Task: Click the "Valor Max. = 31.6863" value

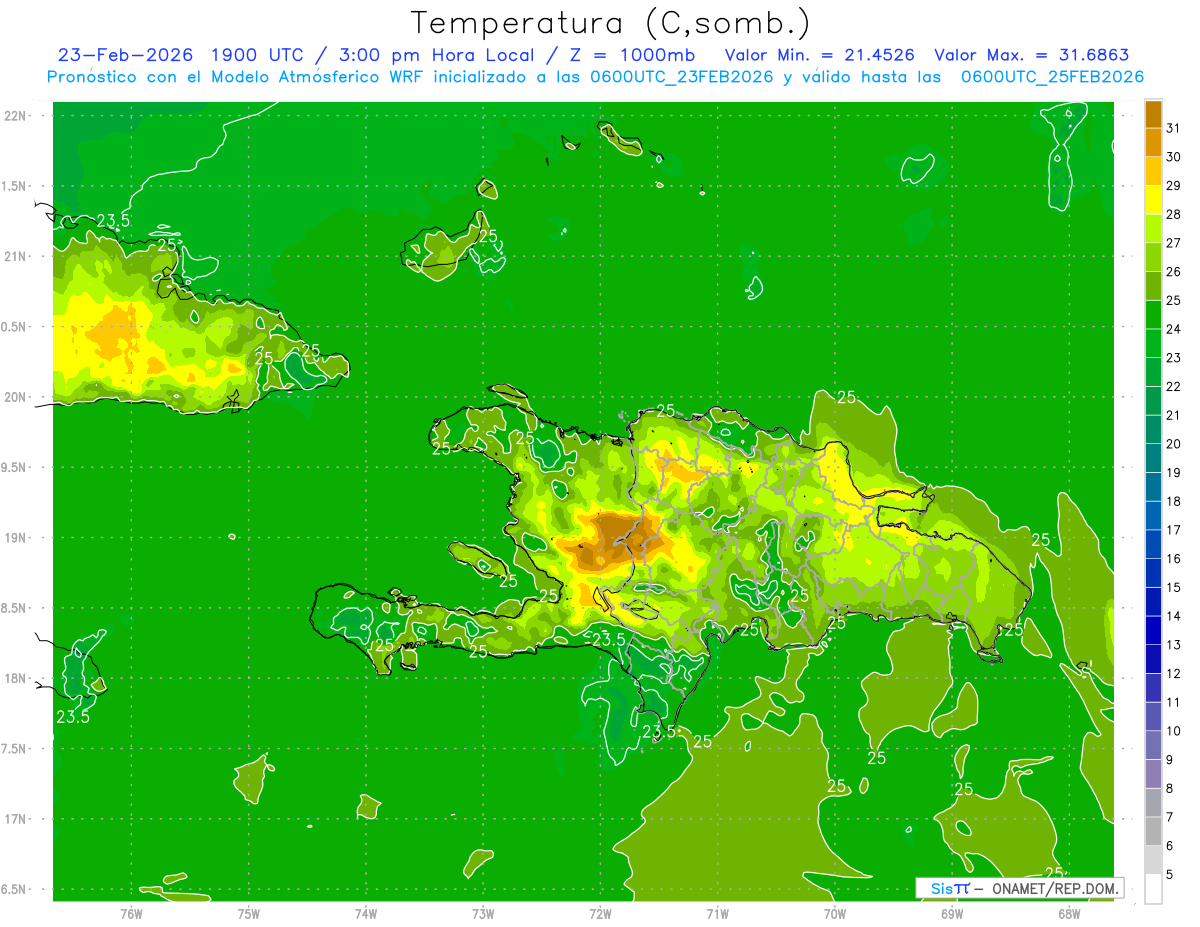Action: 1032,55
